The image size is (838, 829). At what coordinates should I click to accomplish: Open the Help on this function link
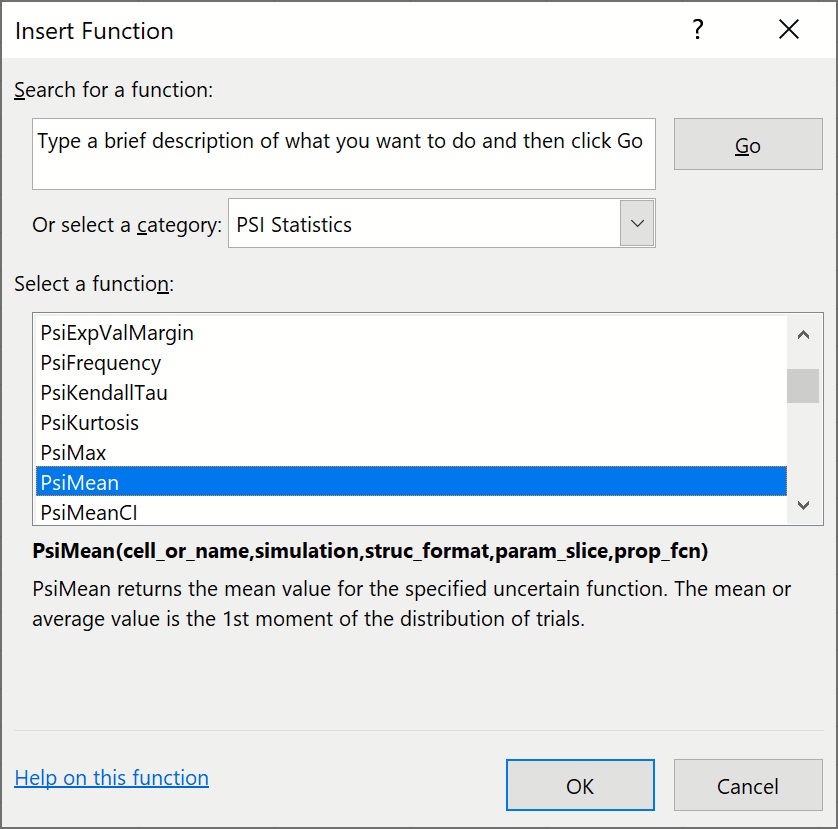point(111,778)
